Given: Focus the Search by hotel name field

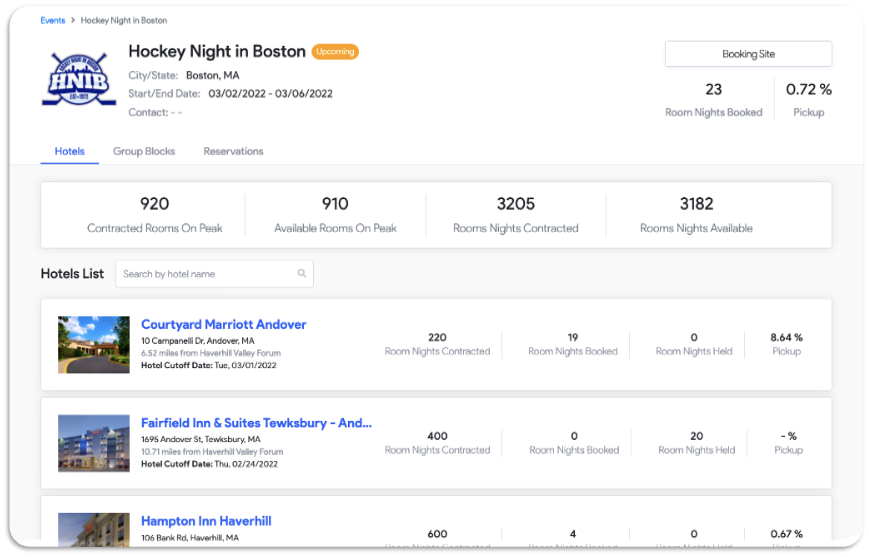Looking at the screenshot, I should 214,274.
